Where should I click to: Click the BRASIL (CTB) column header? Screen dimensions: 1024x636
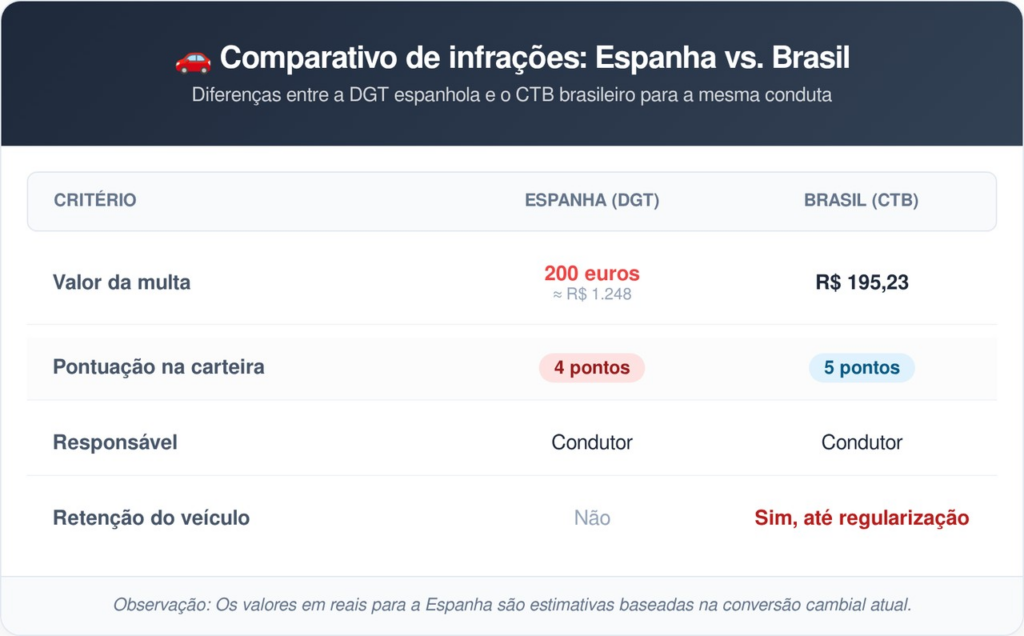click(x=861, y=200)
